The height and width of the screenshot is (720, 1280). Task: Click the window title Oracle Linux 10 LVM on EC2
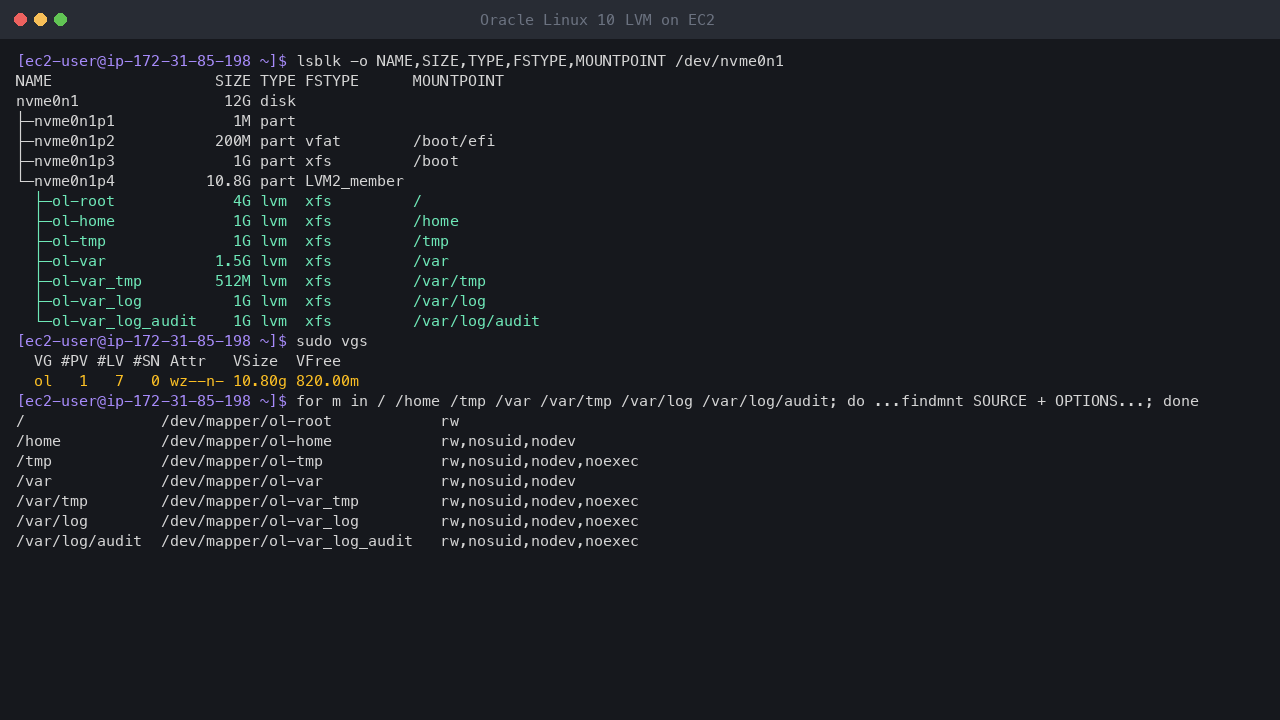[x=597, y=20]
